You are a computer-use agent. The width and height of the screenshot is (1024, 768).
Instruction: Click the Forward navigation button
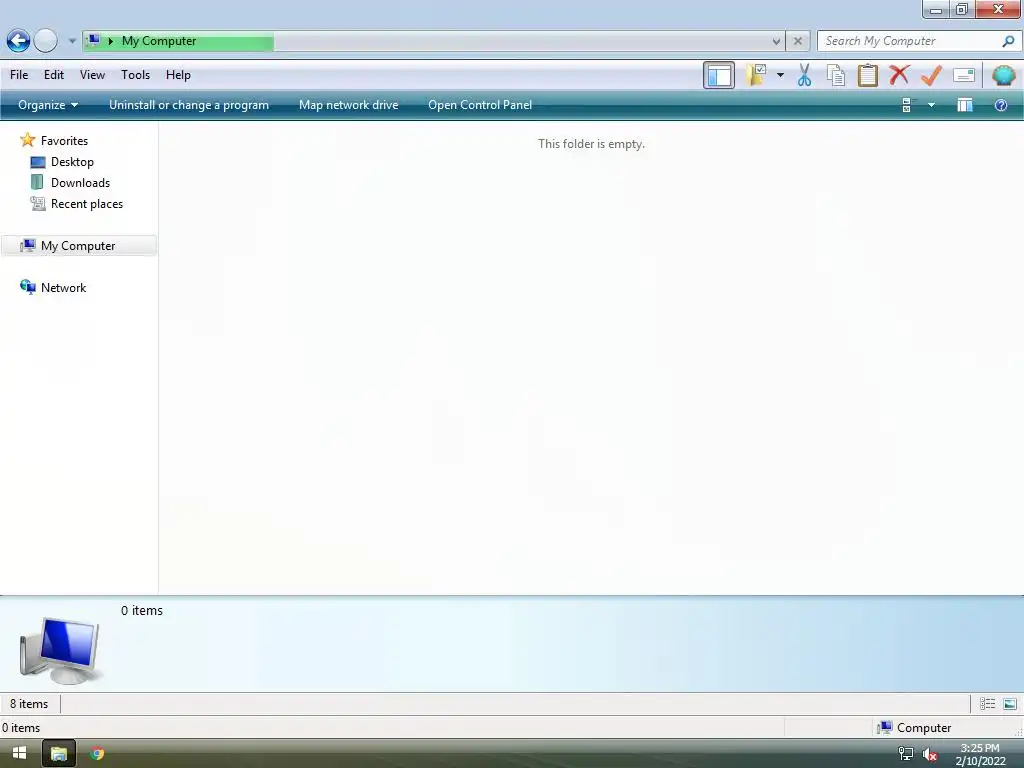(45, 40)
